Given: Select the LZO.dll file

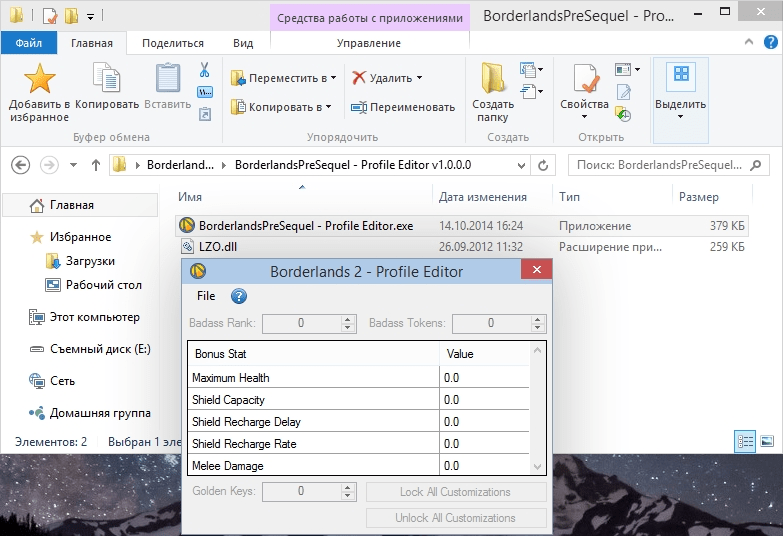Looking at the screenshot, I should pyautogui.click(x=217, y=246).
